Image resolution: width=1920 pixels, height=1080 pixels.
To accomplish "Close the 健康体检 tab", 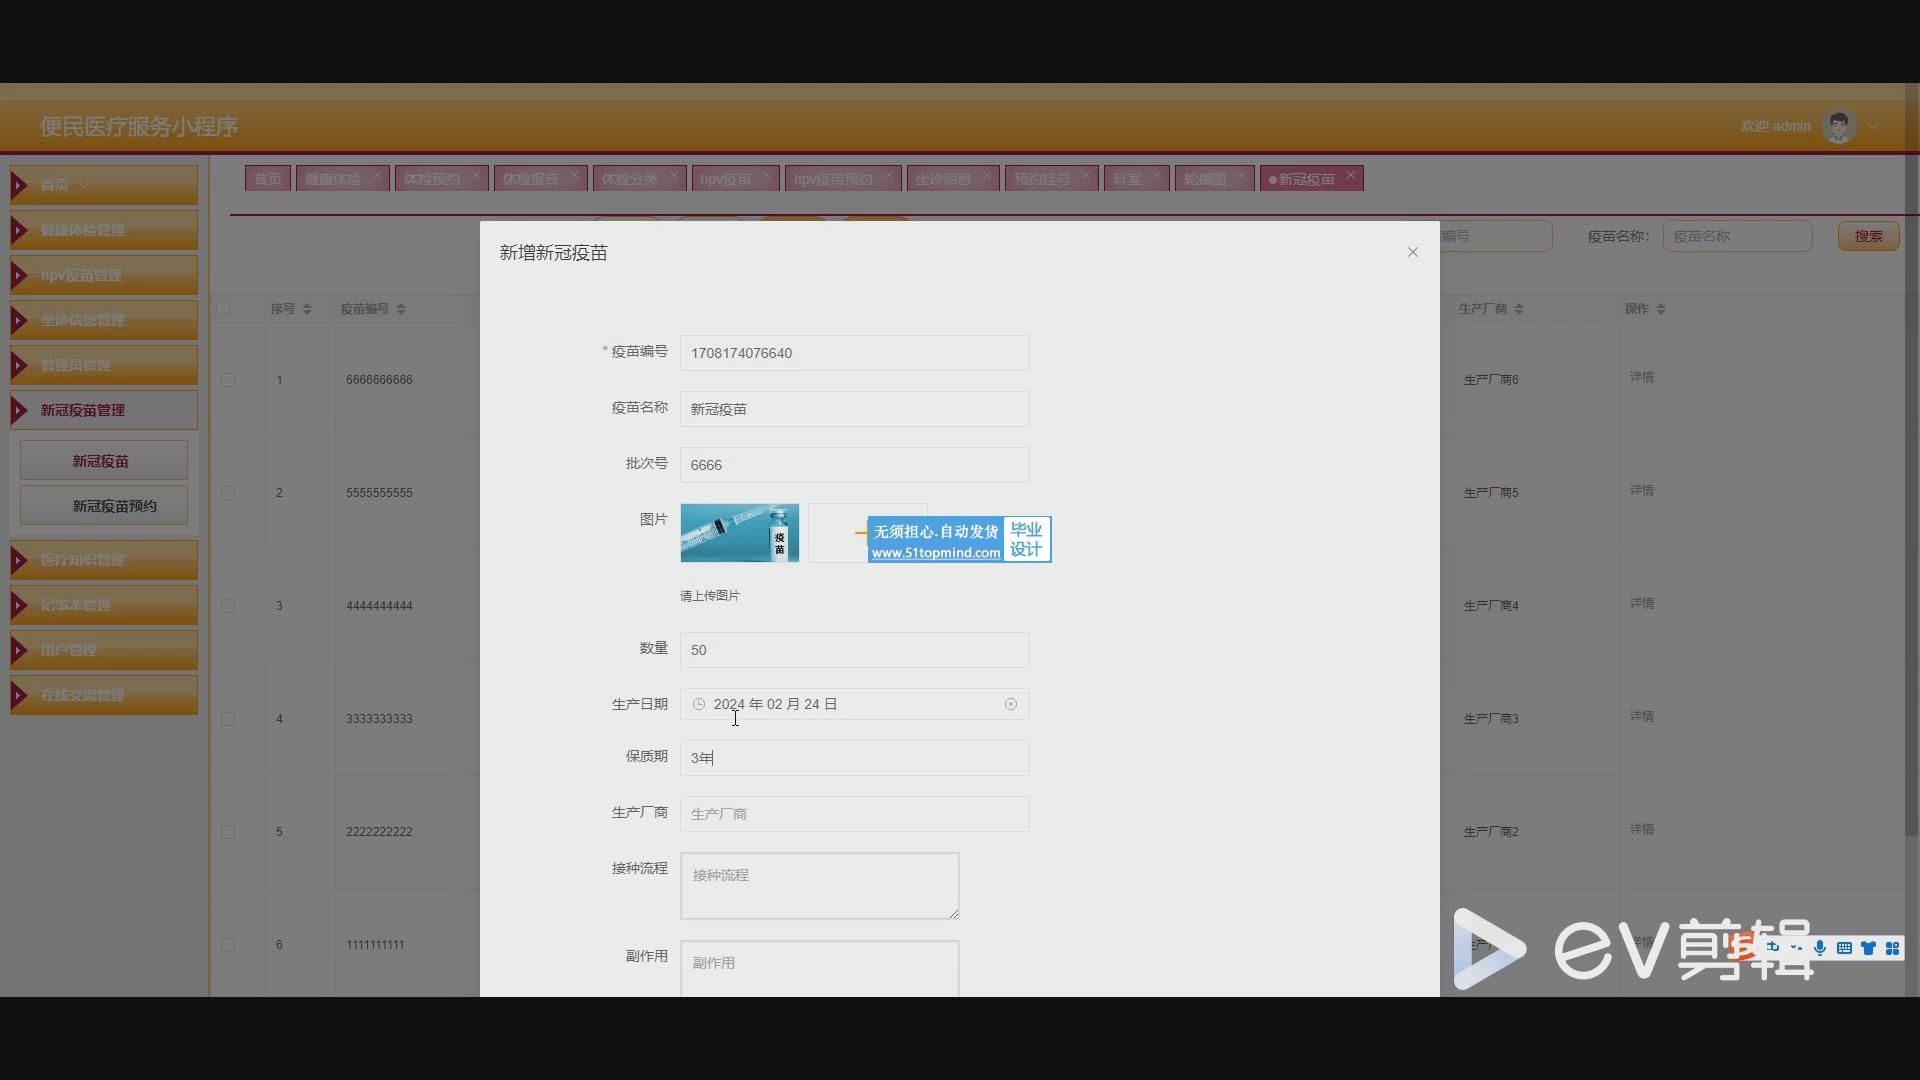I will point(377,175).
